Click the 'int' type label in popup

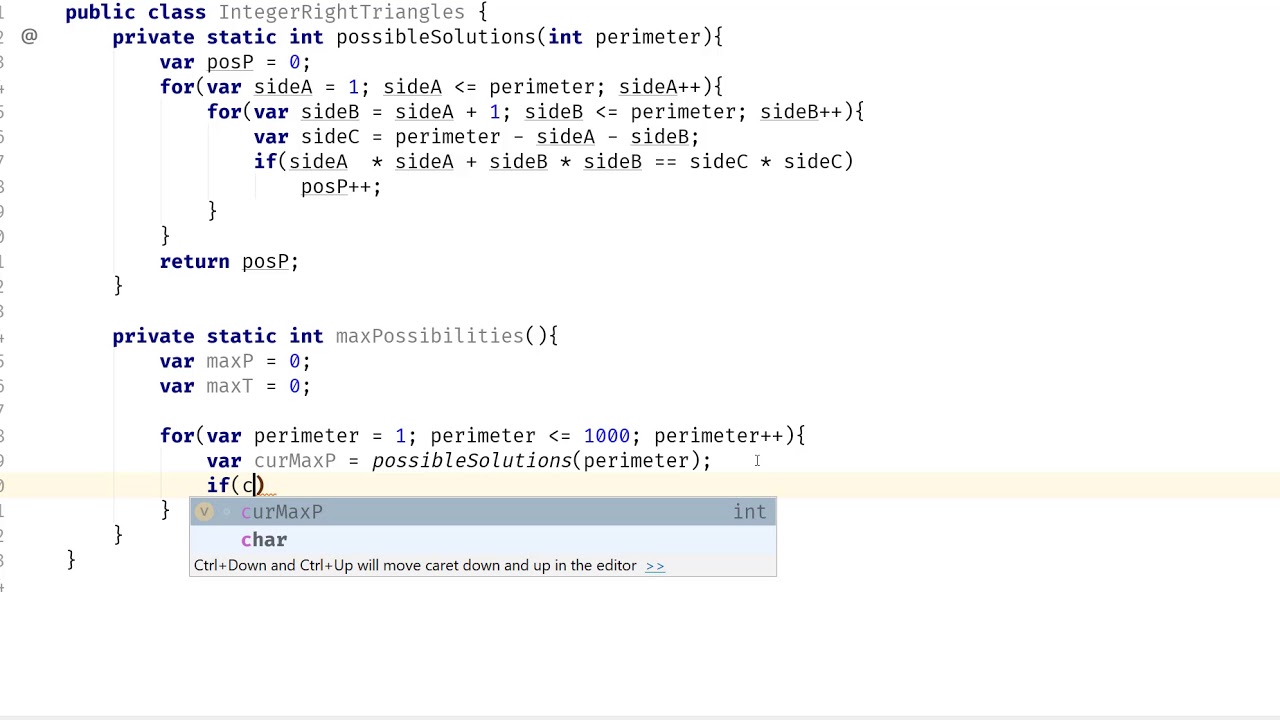click(x=749, y=512)
